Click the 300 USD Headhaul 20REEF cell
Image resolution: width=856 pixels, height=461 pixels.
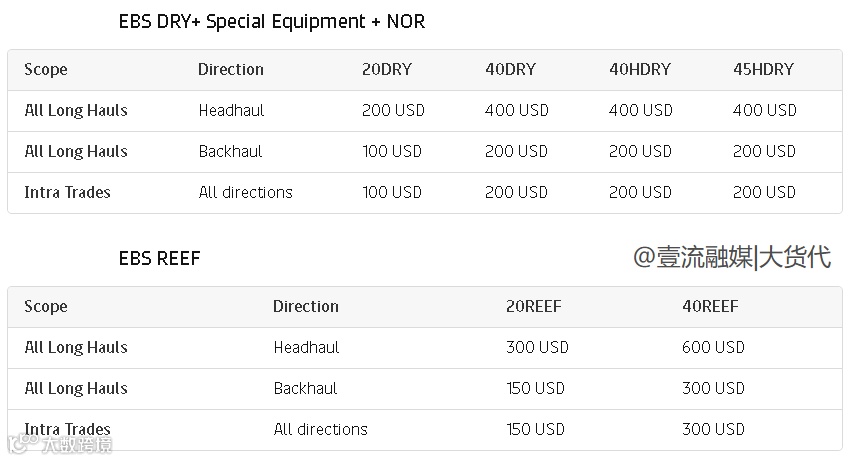click(x=537, y=348)
